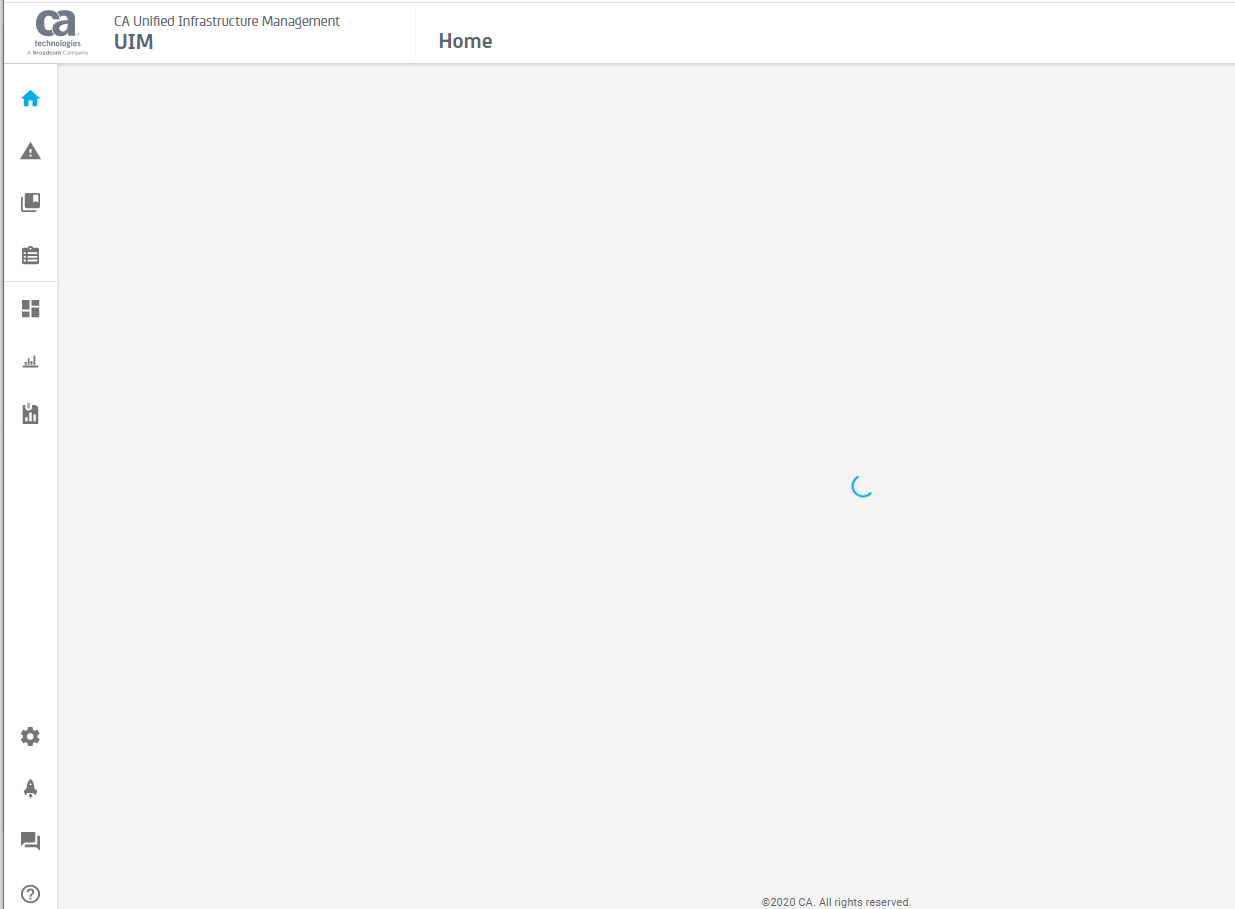Click the sidebar divider below Inventory icon

coord(30,282)
